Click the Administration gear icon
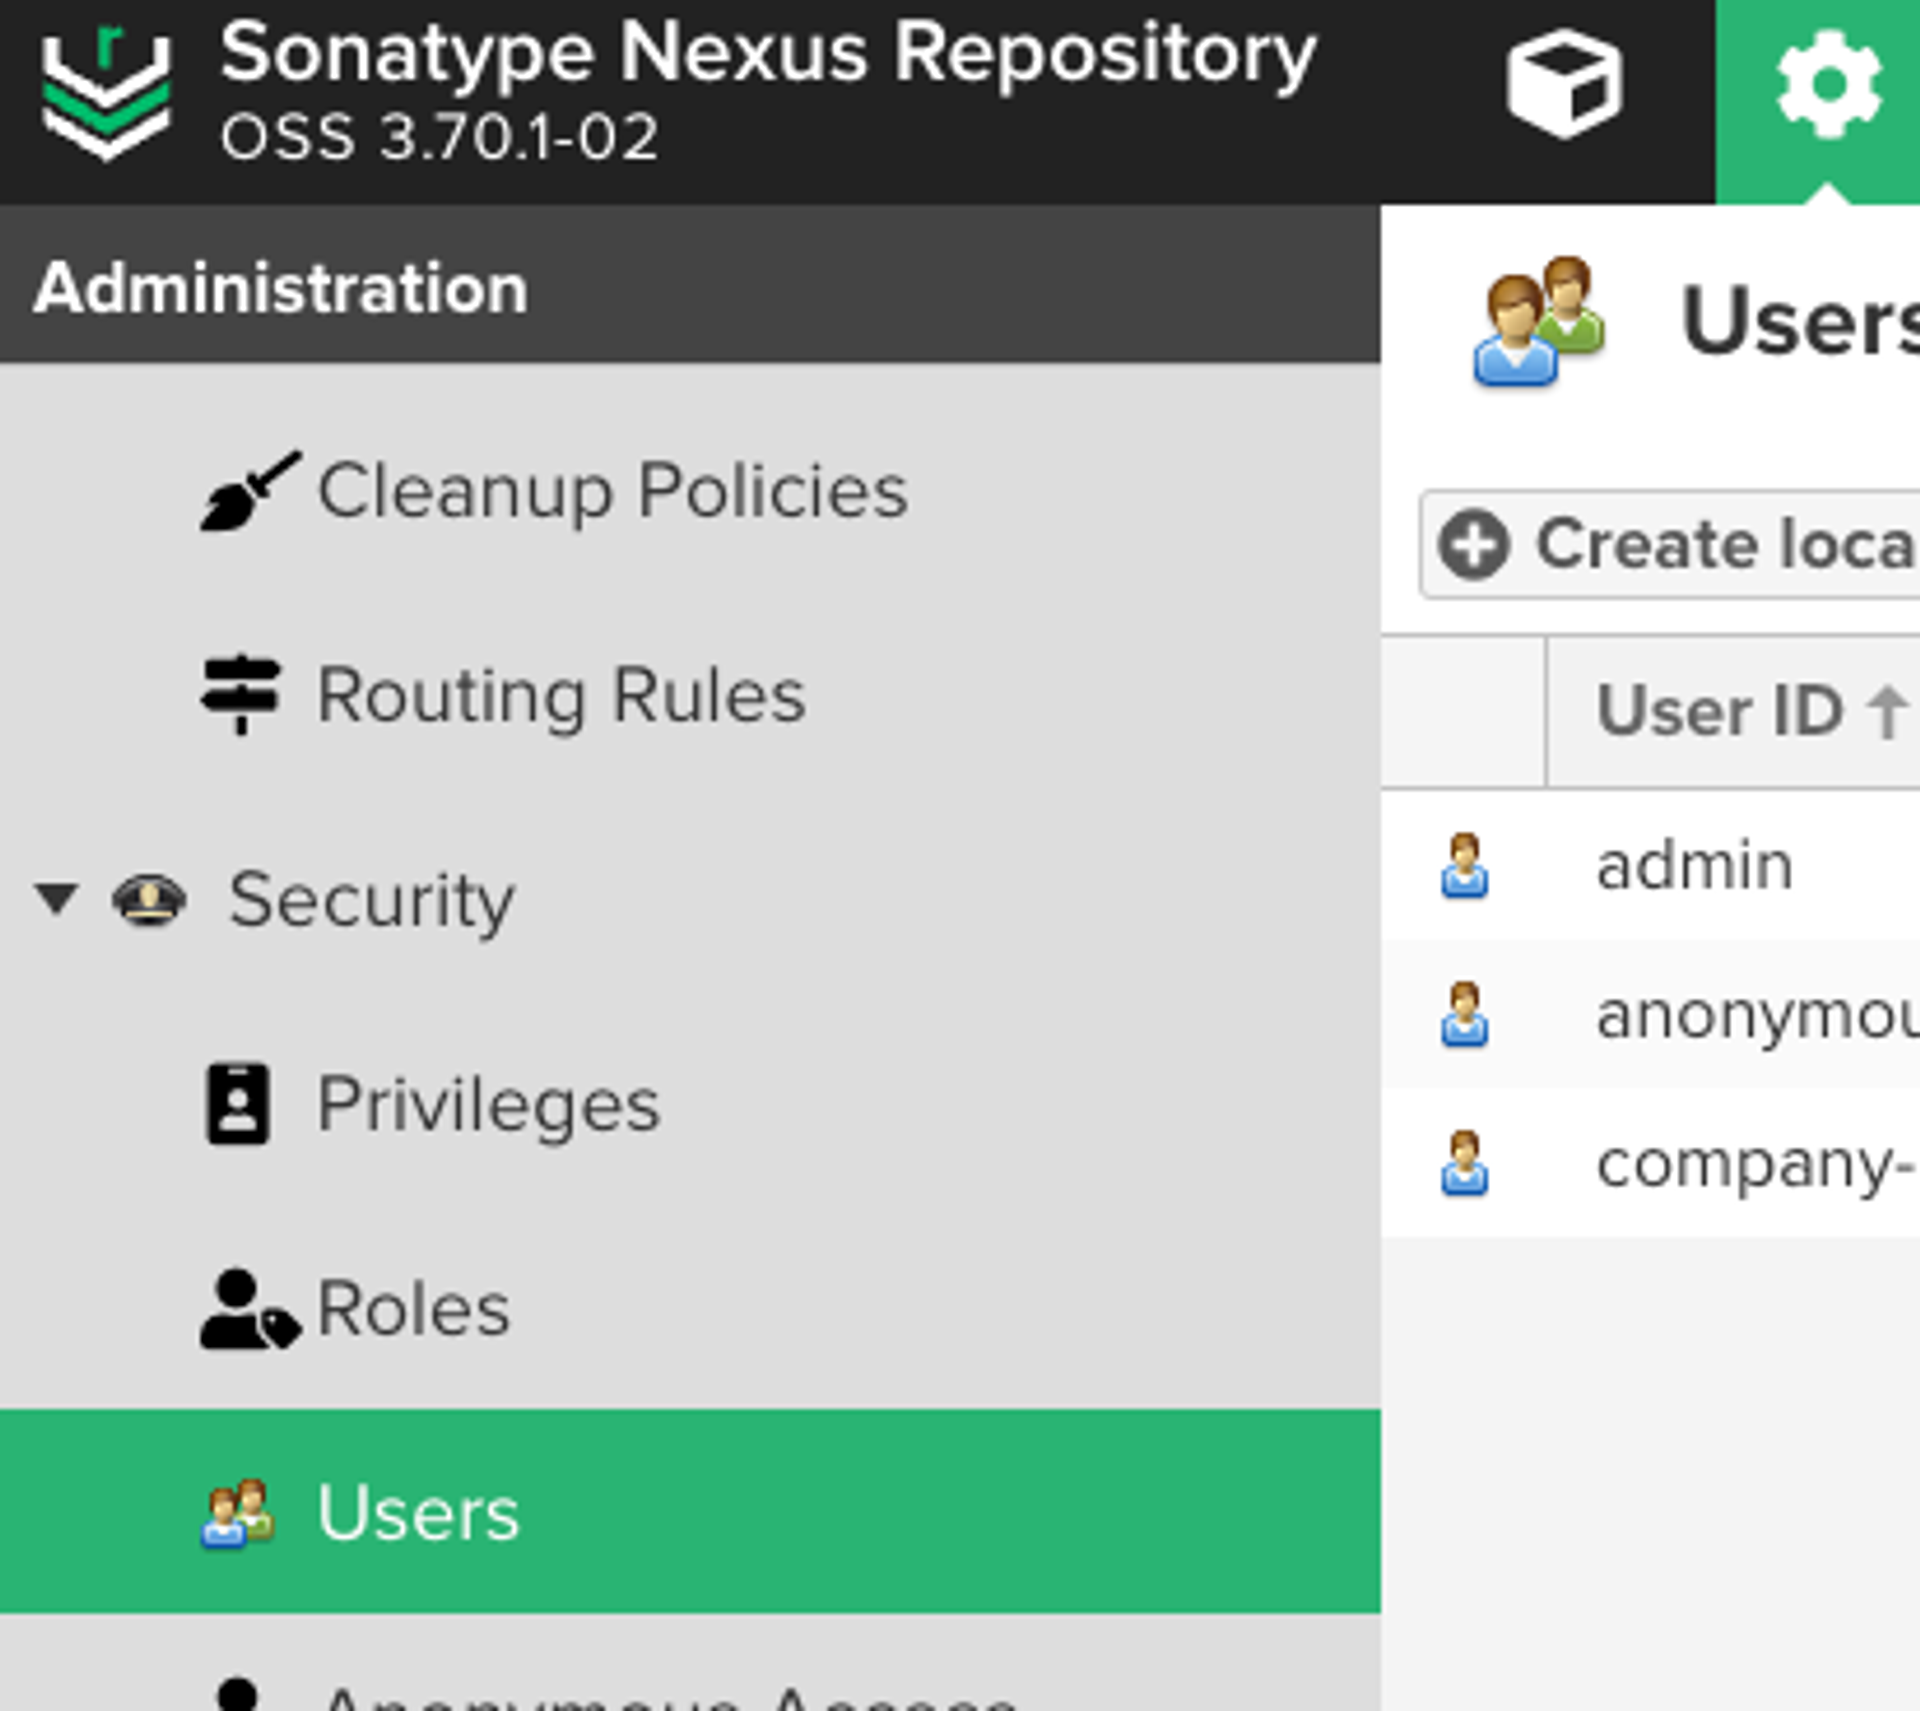 pos(1828,84)
